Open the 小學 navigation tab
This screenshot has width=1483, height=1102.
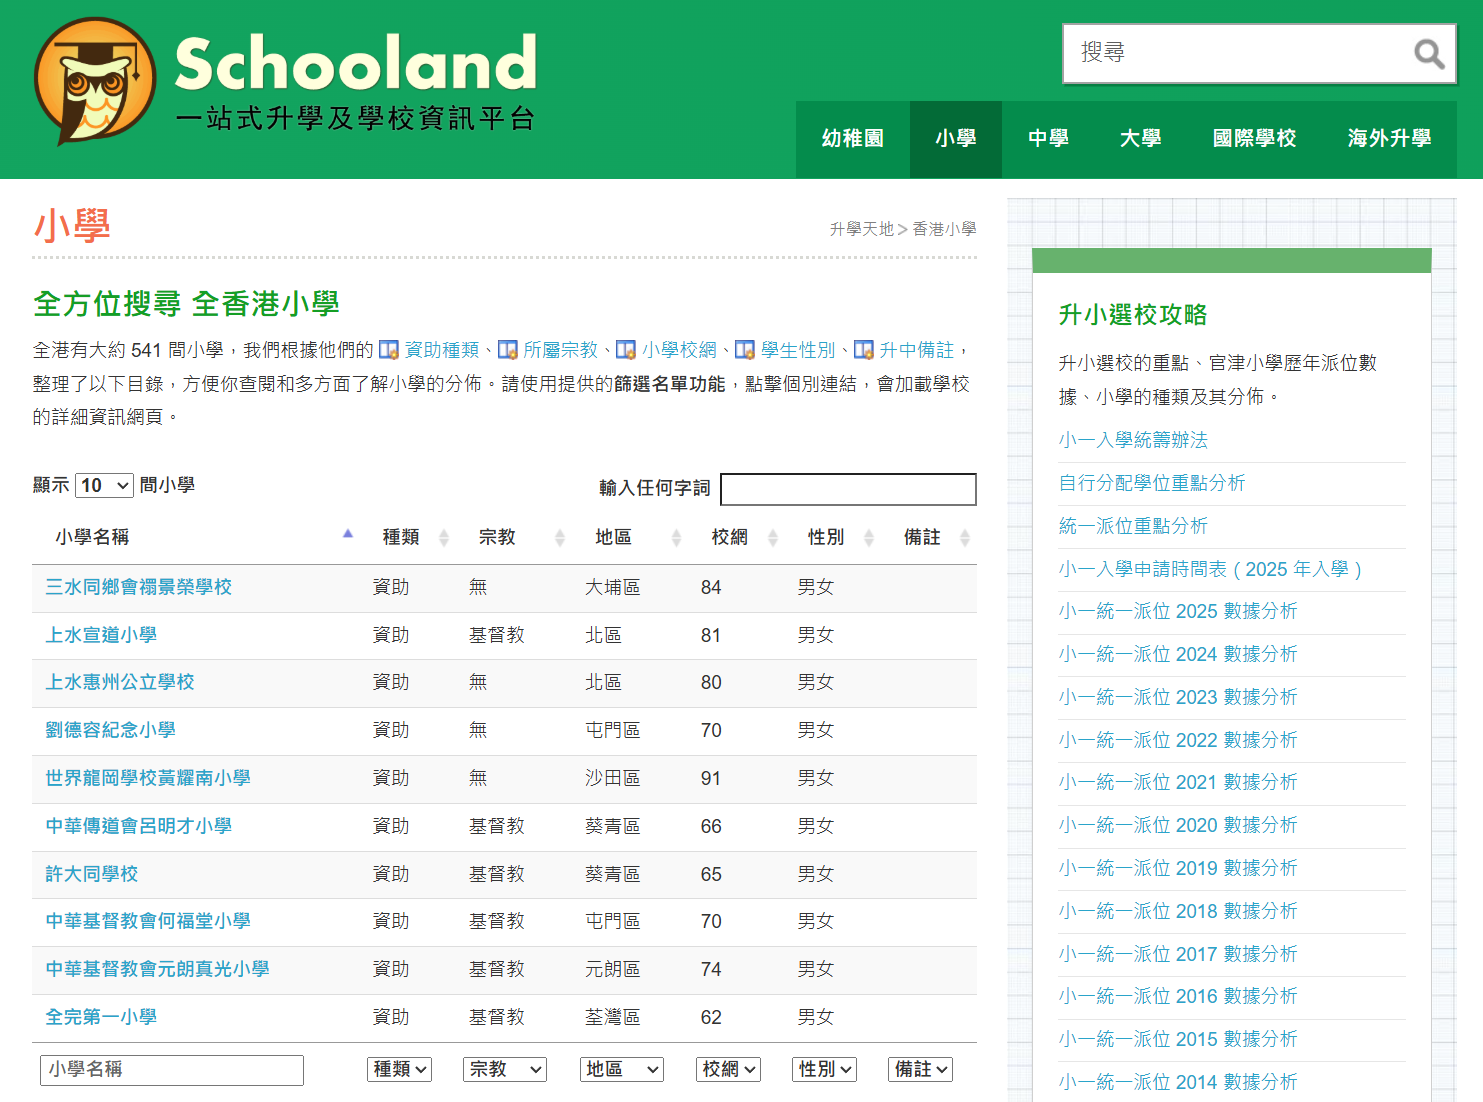(x=956, y=139)
